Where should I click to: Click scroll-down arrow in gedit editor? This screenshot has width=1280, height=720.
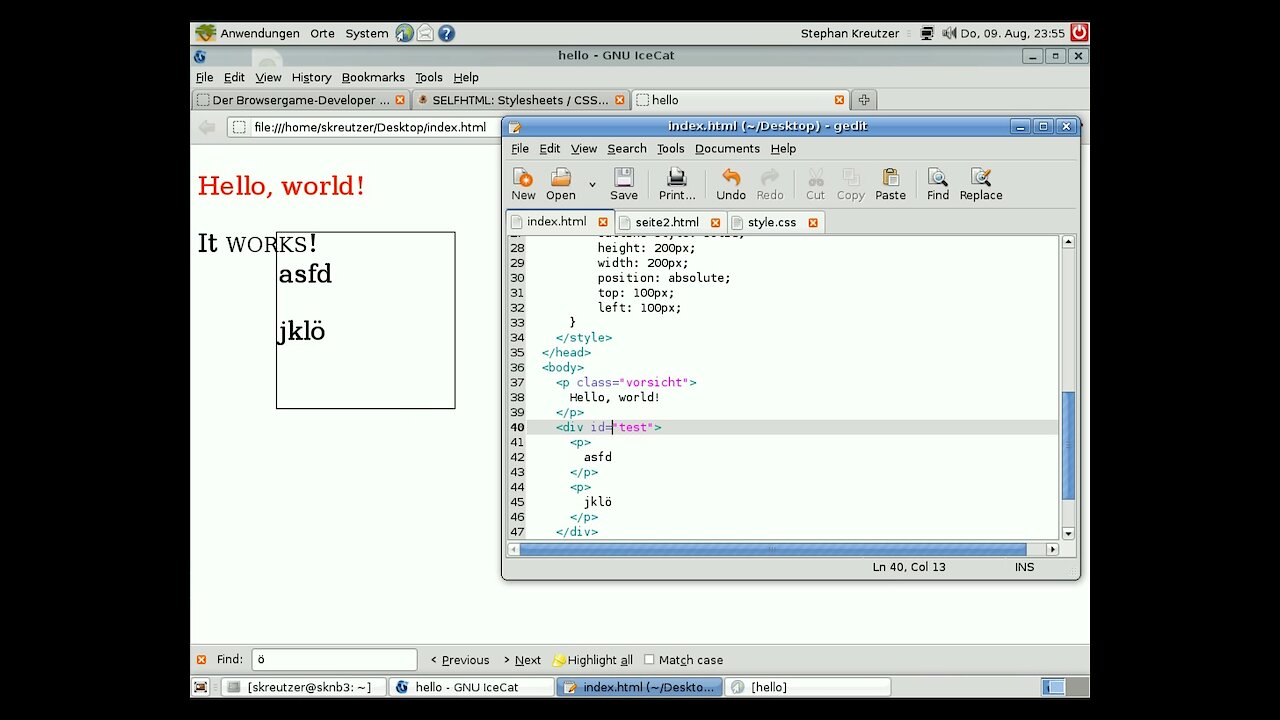click(x=1068, y=533)
